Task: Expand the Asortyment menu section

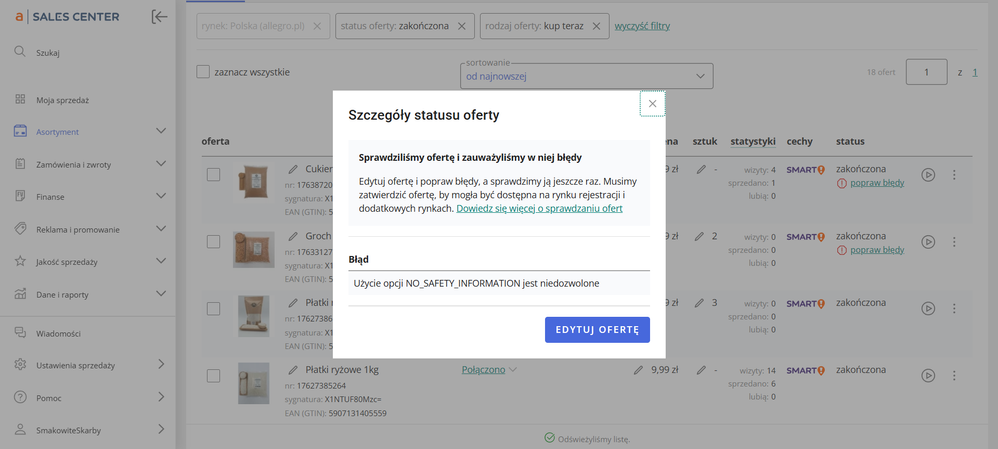Action: 160,131
